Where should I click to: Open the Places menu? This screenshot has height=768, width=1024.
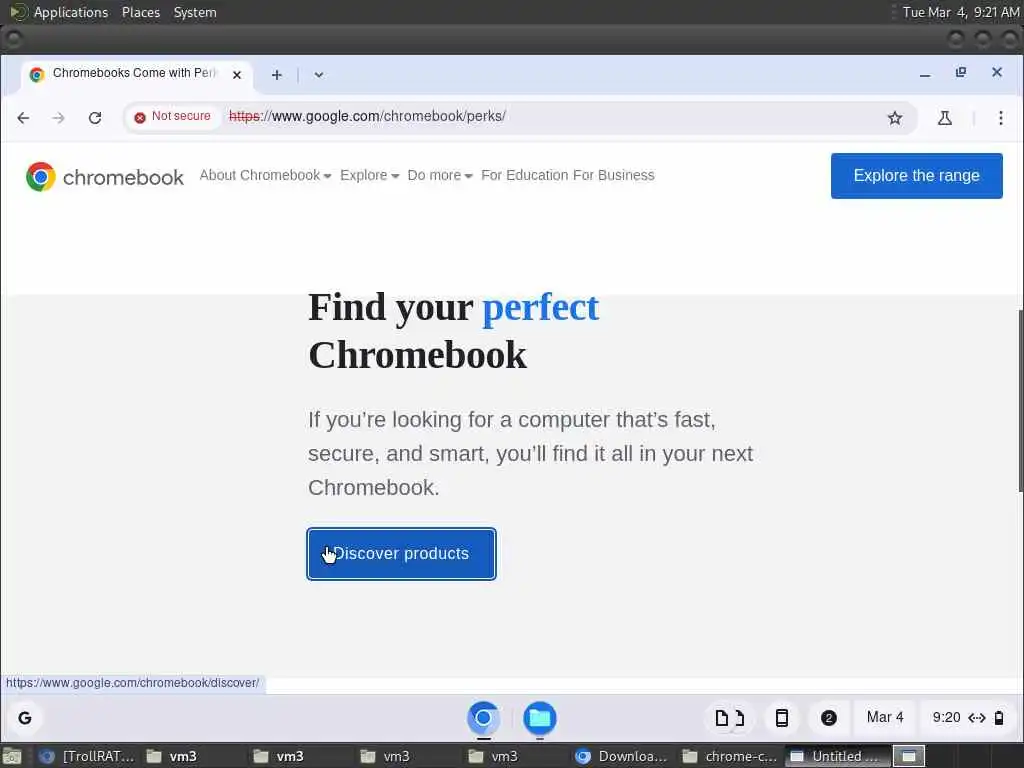140,12
